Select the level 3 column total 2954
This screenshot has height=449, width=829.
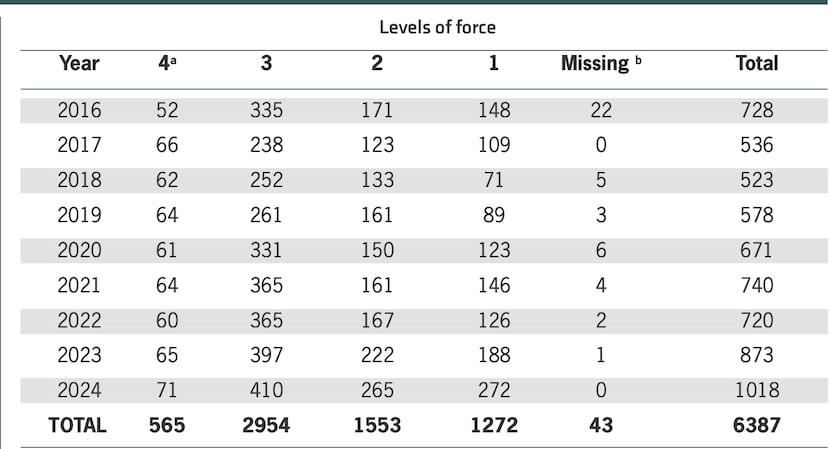(x=266, y=425)
